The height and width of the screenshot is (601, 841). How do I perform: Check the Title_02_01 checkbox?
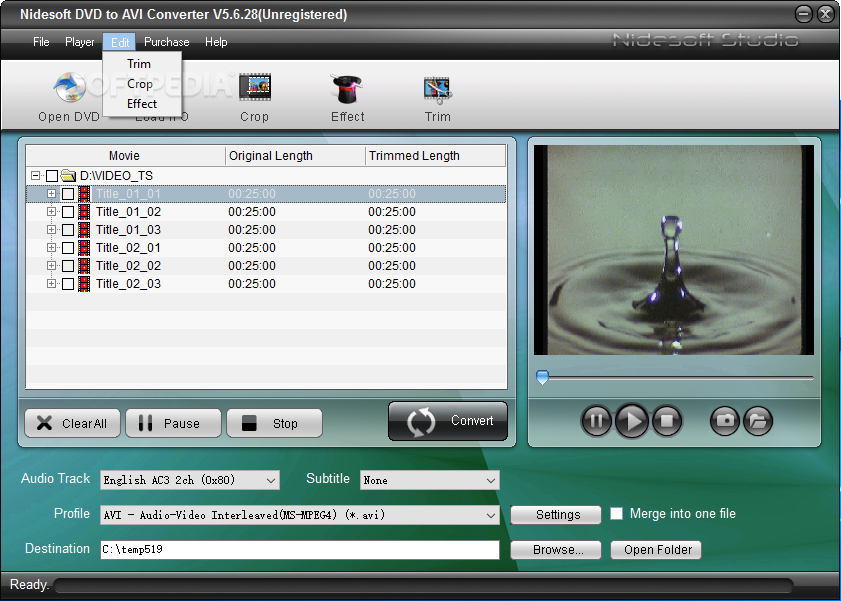point(68,248)
